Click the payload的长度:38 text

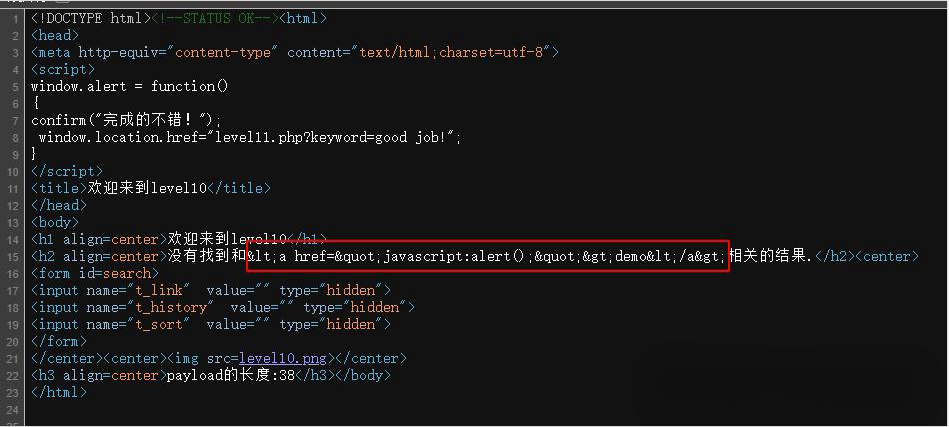231,376
